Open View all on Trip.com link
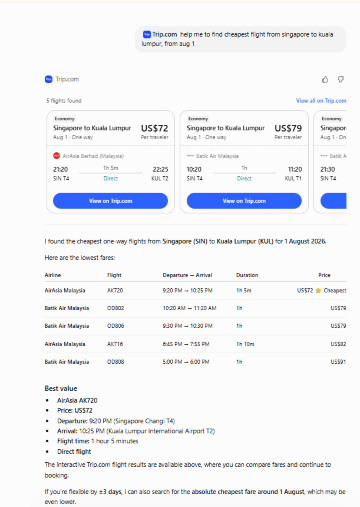 click(321, 100)
